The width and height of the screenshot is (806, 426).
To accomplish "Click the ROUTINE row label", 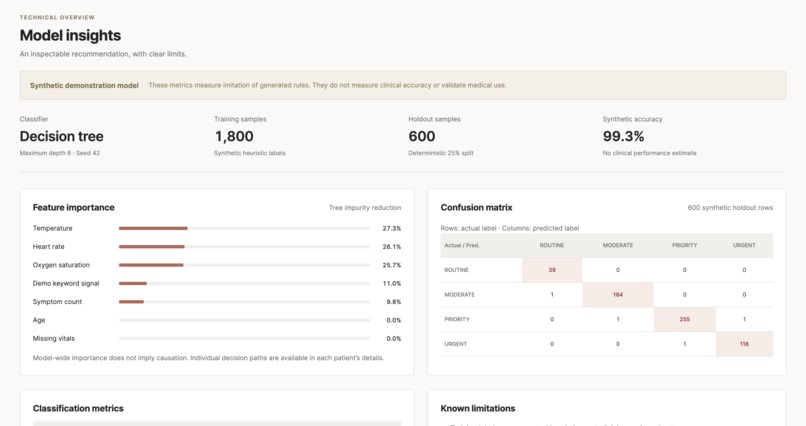I will click(456, 270).
